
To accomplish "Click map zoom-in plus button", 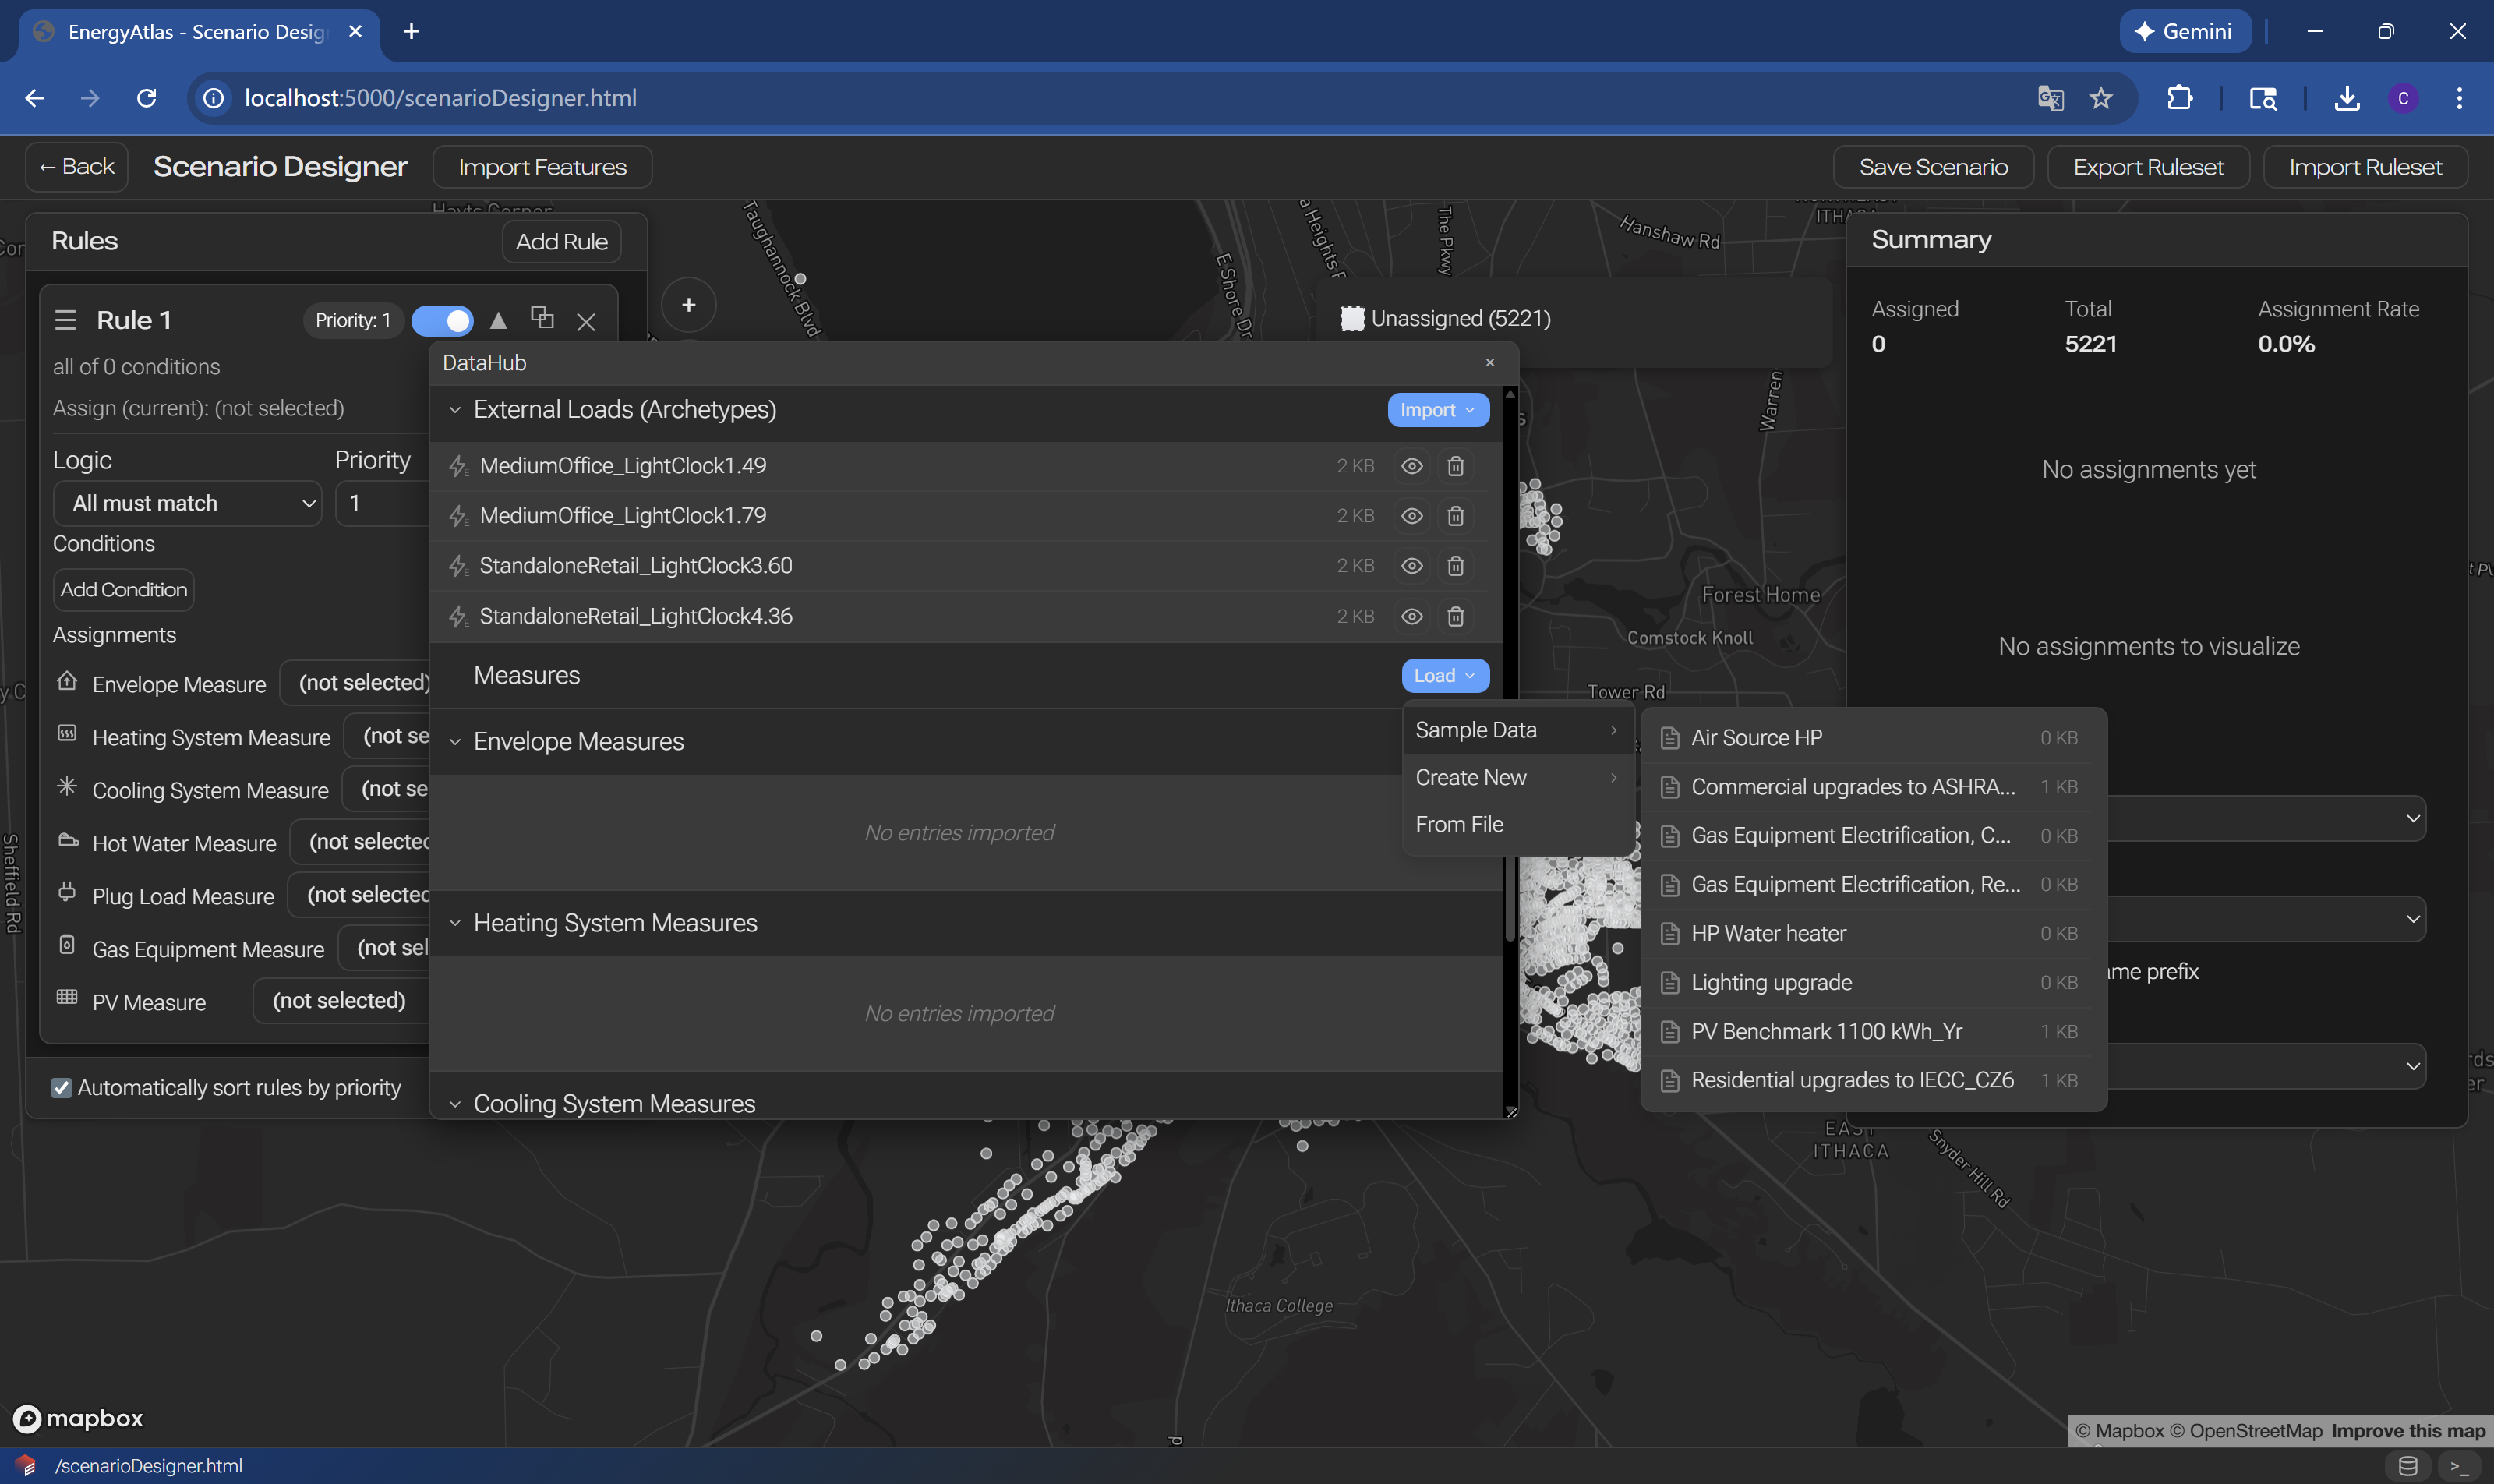I will click(x=688, y=305).
